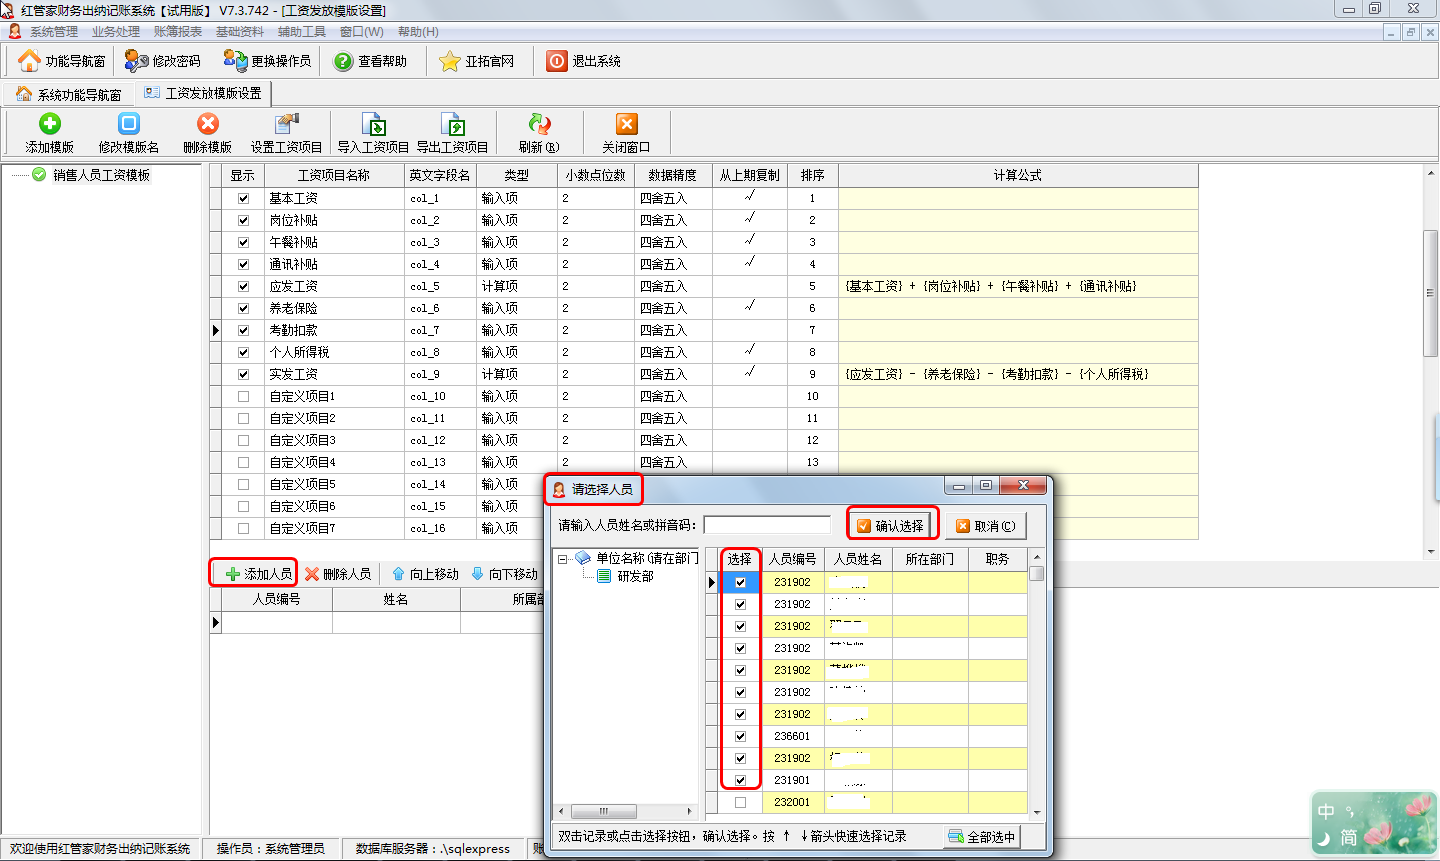
Task: Click the 添加模版 green plus icon
Action: [x=49, y=124]
